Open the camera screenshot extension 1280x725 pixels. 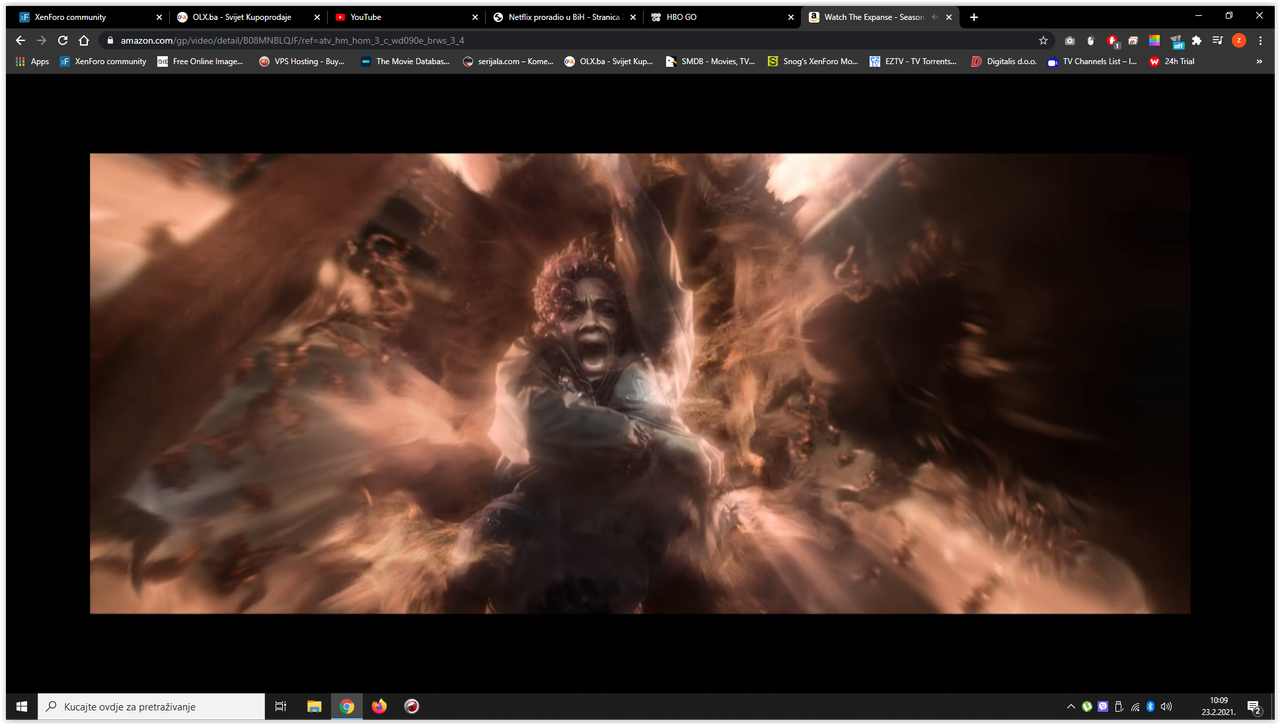click(x=1070, y=41)
